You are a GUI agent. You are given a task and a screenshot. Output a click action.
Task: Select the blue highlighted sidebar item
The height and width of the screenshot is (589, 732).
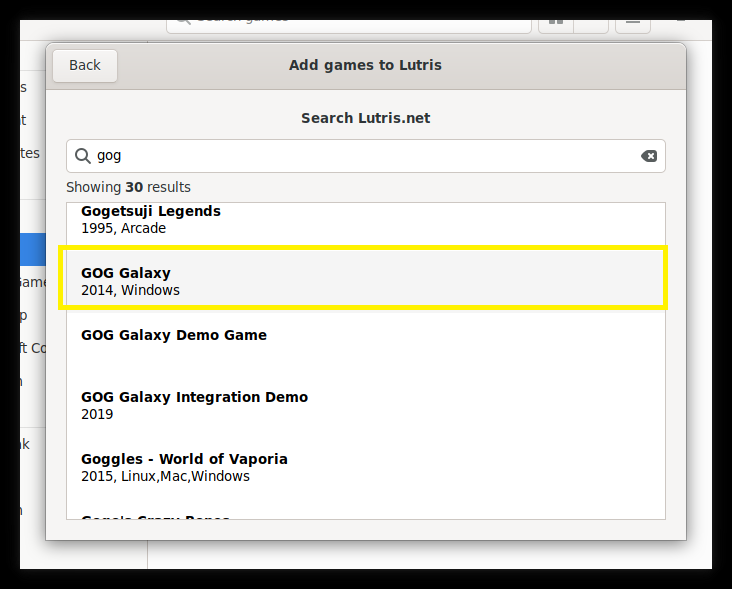tap(32, 249)
